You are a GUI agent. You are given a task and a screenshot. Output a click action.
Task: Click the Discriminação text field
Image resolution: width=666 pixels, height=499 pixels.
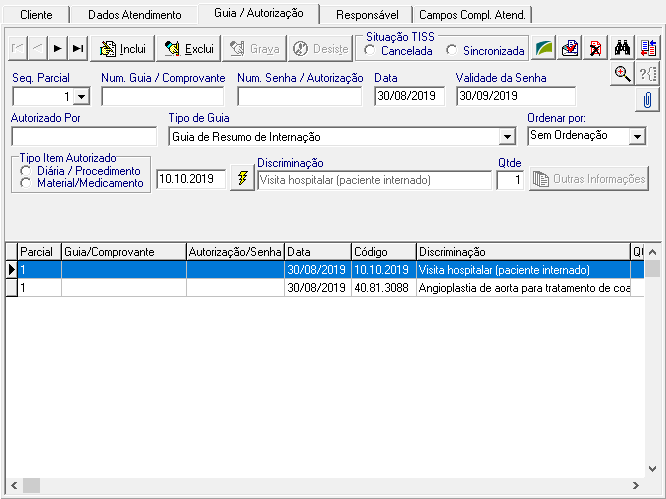click(375, 180)
